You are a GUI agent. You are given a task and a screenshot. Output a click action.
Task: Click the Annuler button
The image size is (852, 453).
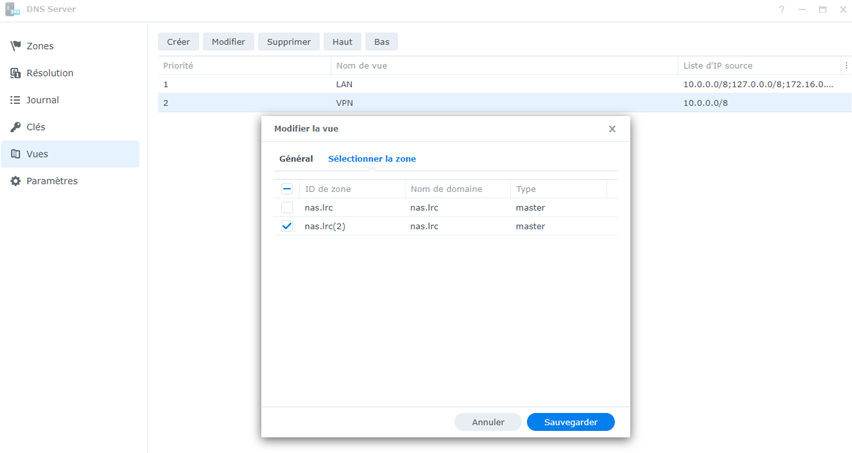(x=488, y=422)
